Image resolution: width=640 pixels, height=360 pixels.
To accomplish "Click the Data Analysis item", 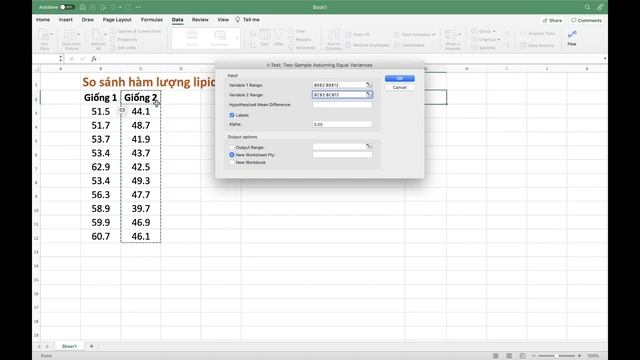I will [x=537, y=45].
